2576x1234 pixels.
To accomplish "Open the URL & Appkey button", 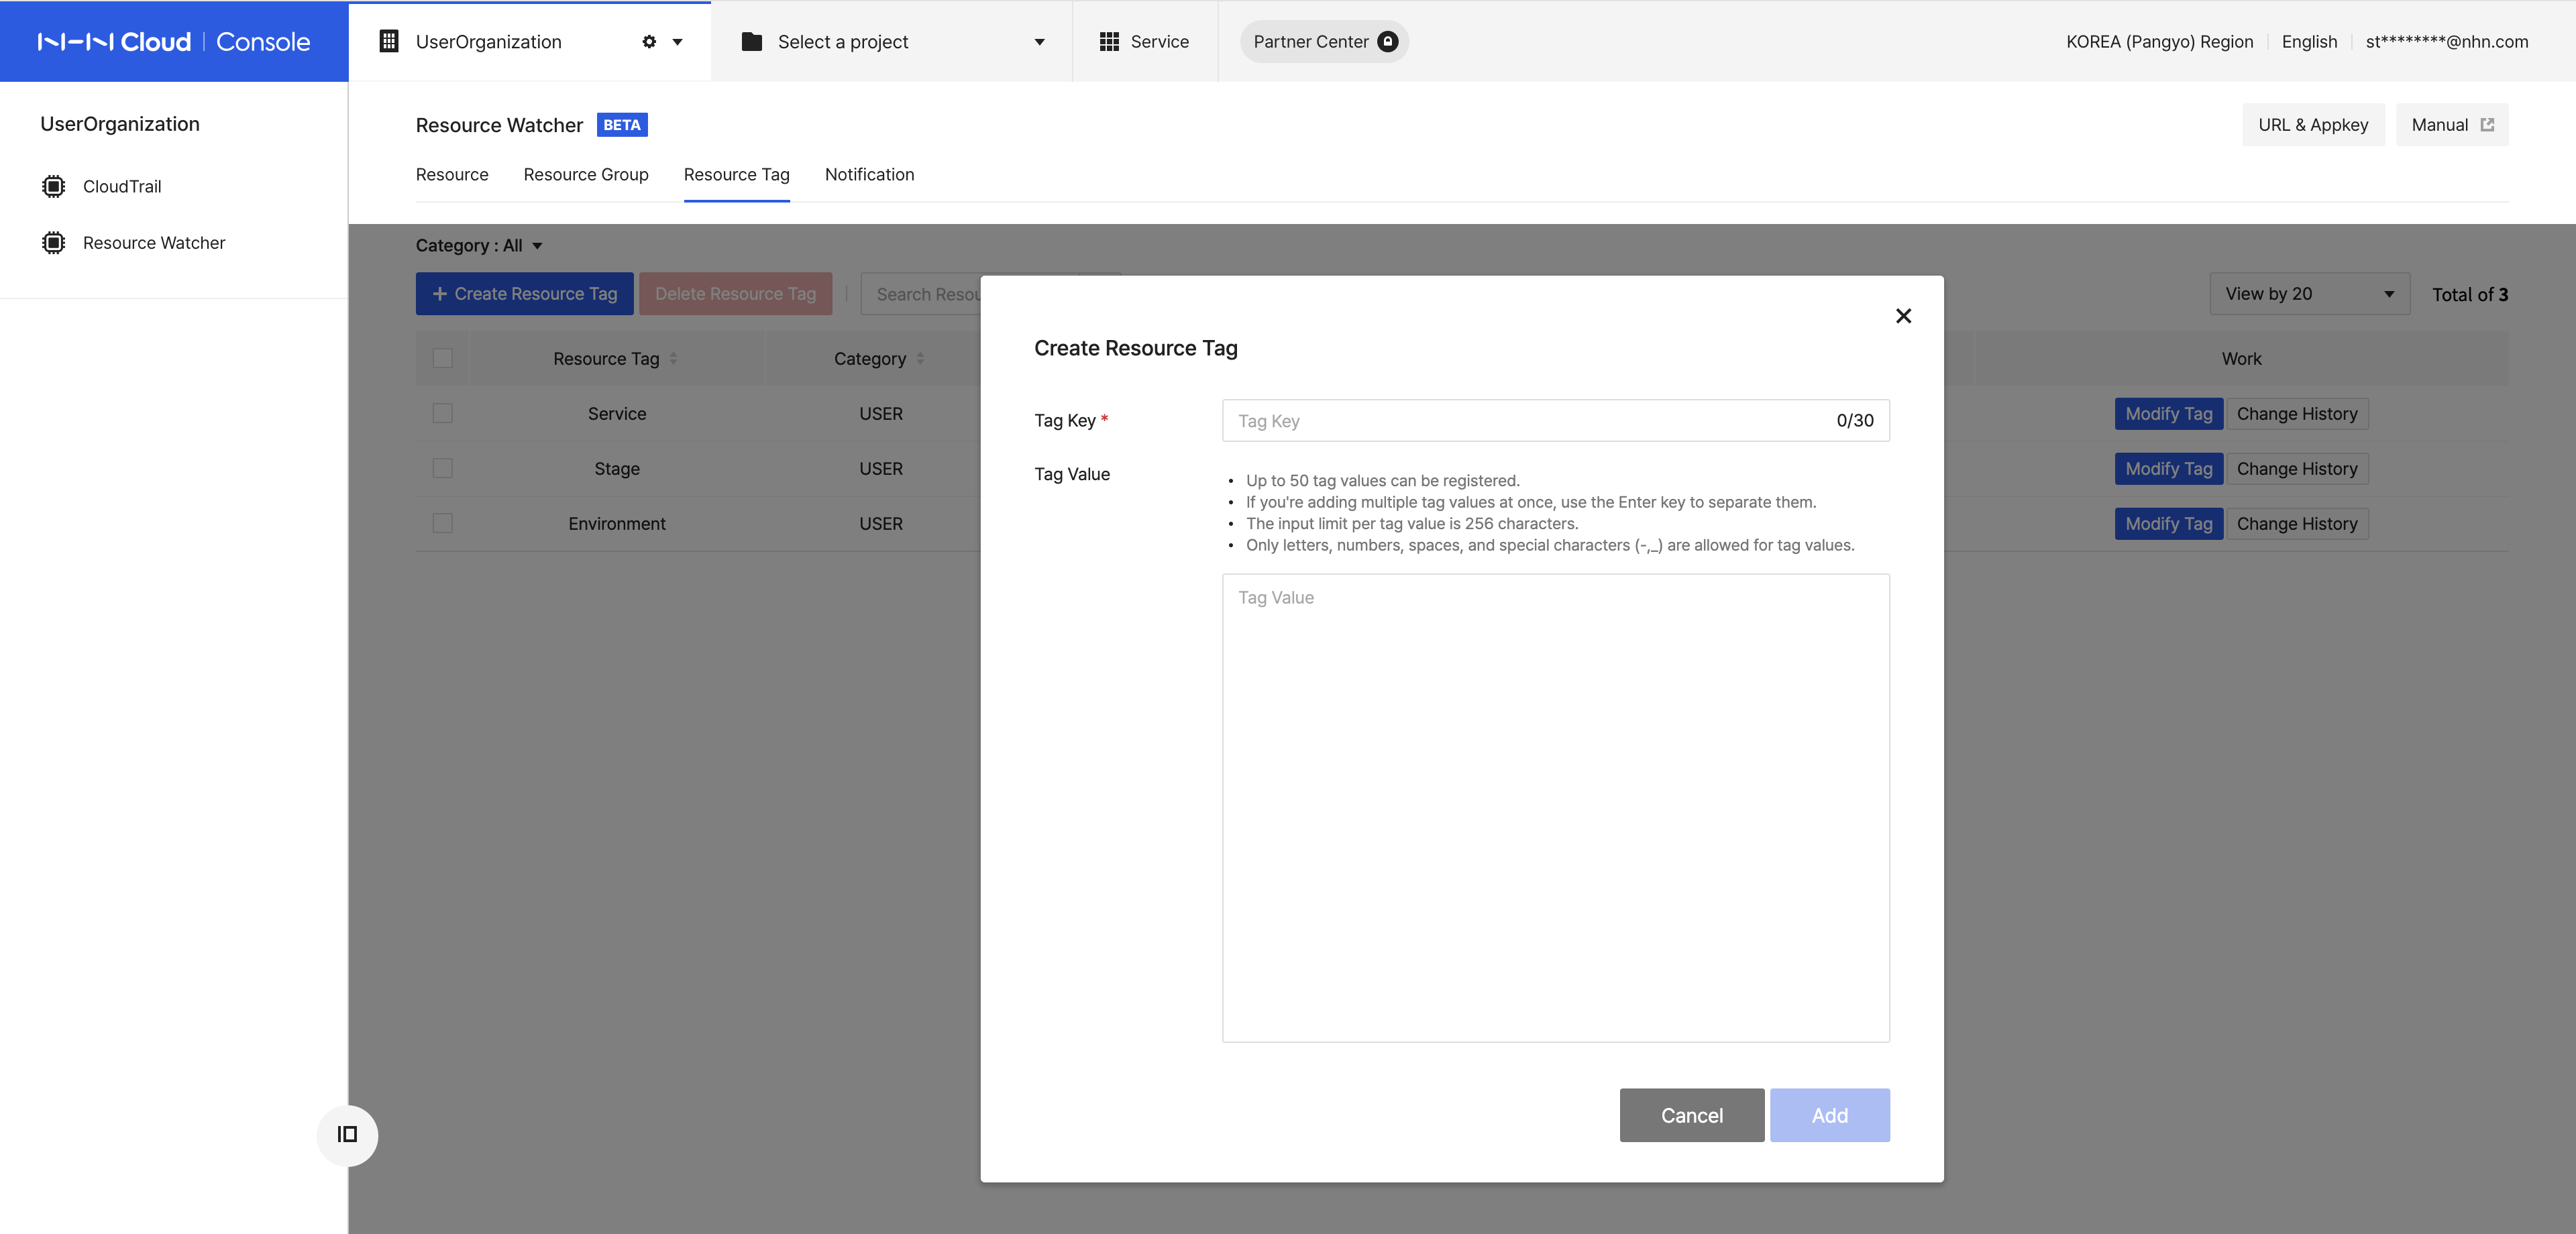I will tap(2313, 125).
